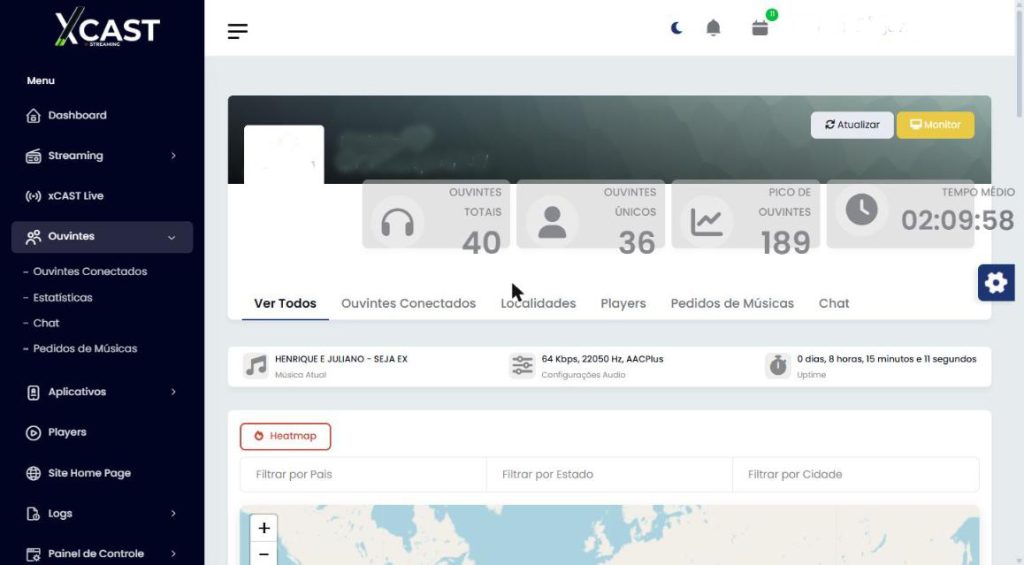The image size is (1024, 565).
Task: Open Pedidos de Músicas in sidebar
Action: tap(85, 348)
